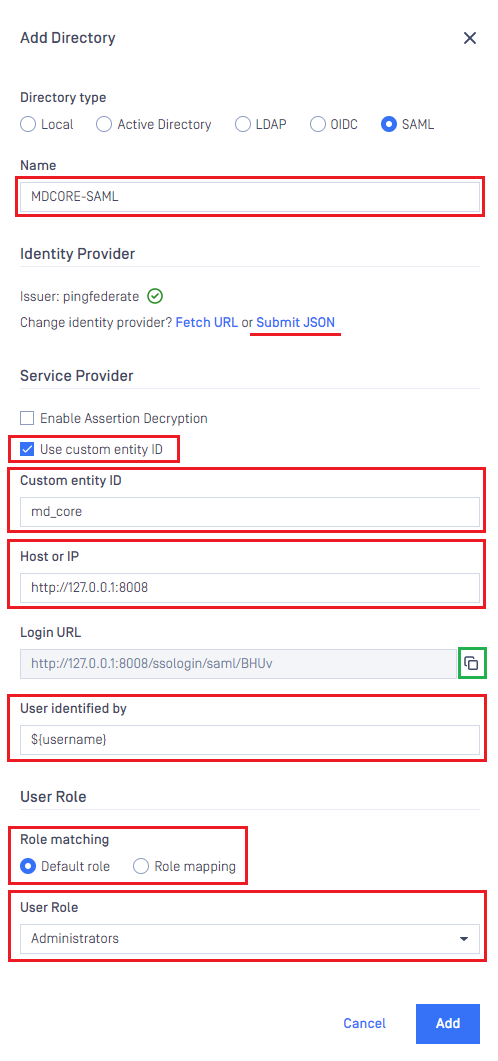Open the Submit JSON link
Screen dimensions: 498x1061
click(295, 323)
